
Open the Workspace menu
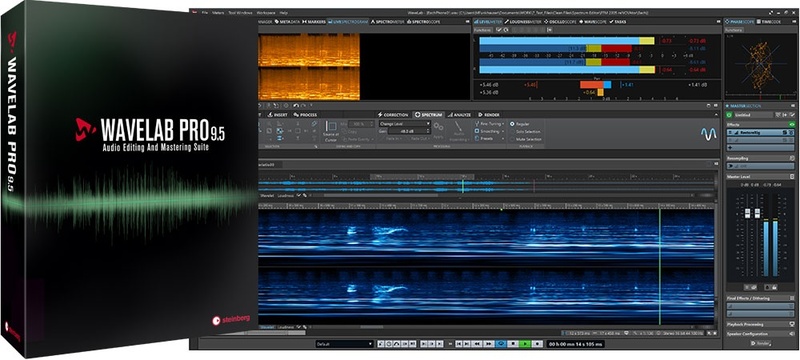[x=265, y=13]
